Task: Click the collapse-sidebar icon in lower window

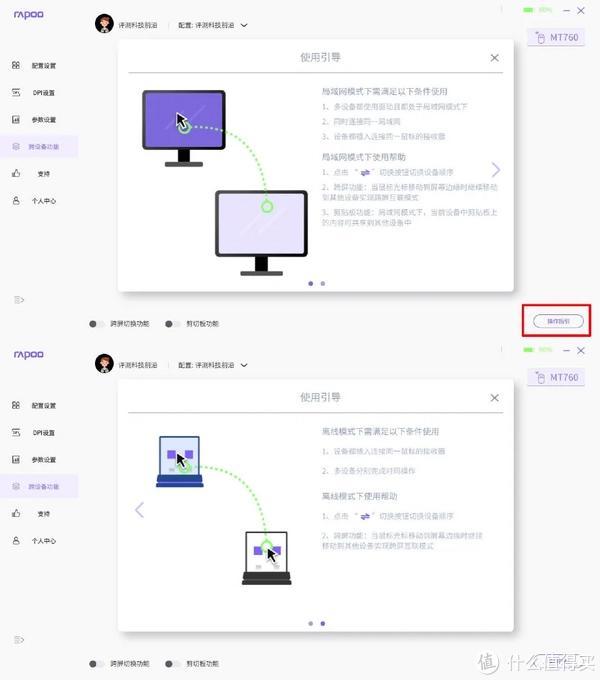Action: tap(19, 640)
